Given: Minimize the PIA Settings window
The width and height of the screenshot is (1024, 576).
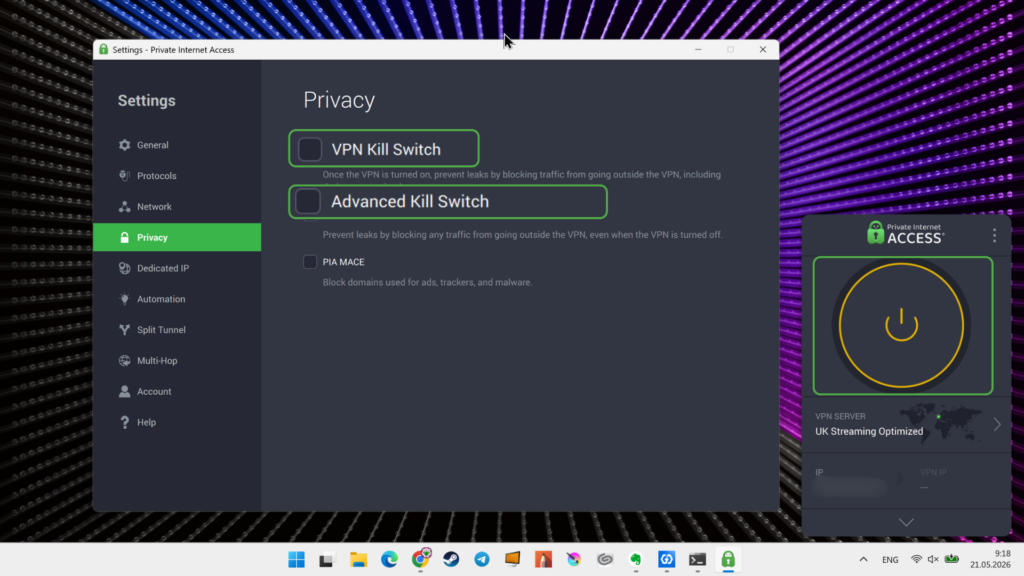Looking at the screenshot, I should [698, 50].
